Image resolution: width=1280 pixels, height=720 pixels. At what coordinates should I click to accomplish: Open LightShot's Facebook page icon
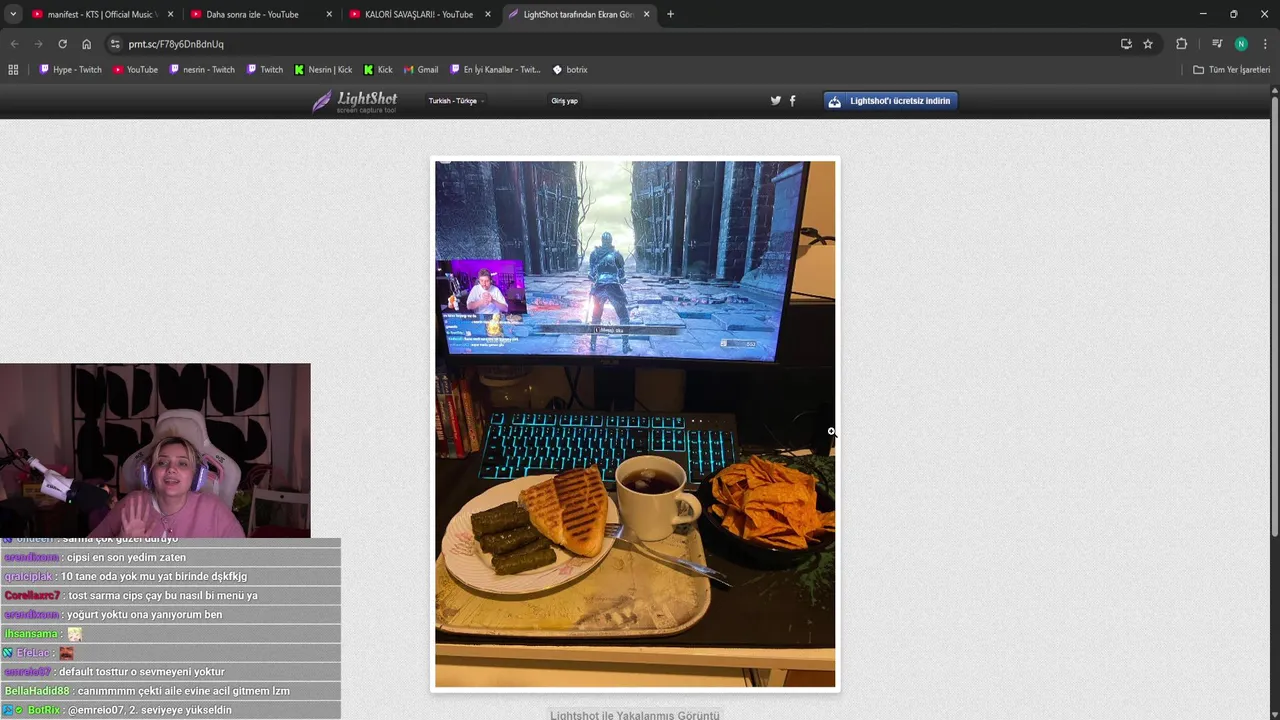(793, 100)
